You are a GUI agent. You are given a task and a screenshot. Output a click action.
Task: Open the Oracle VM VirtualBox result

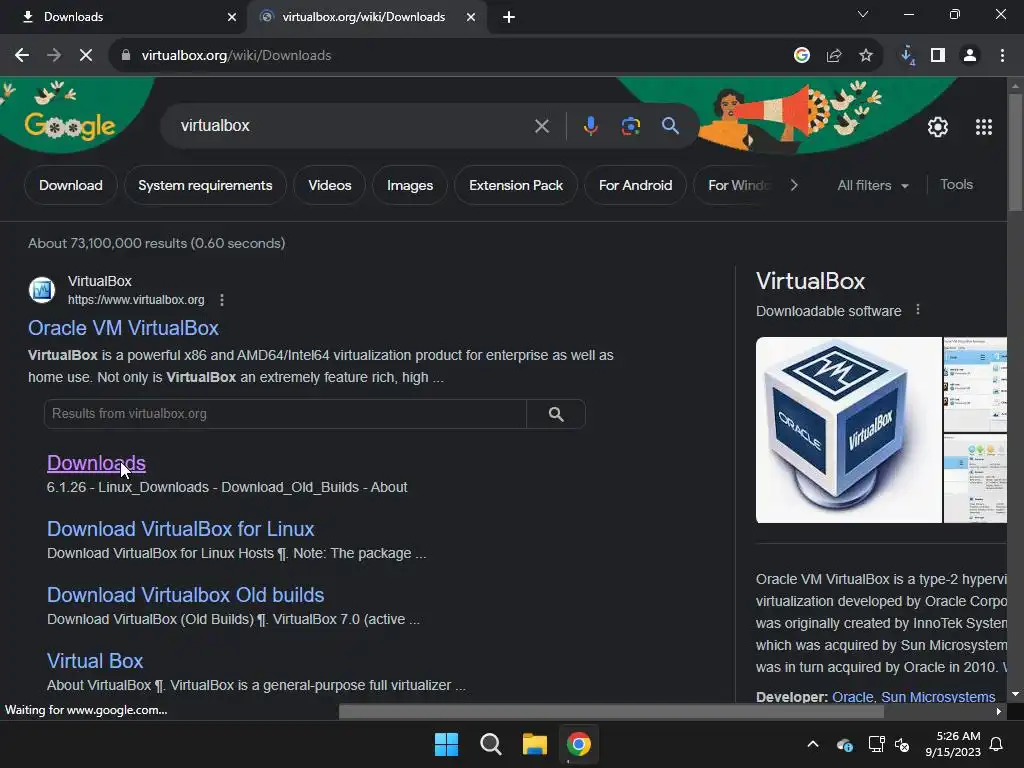[x=123, y=328]
